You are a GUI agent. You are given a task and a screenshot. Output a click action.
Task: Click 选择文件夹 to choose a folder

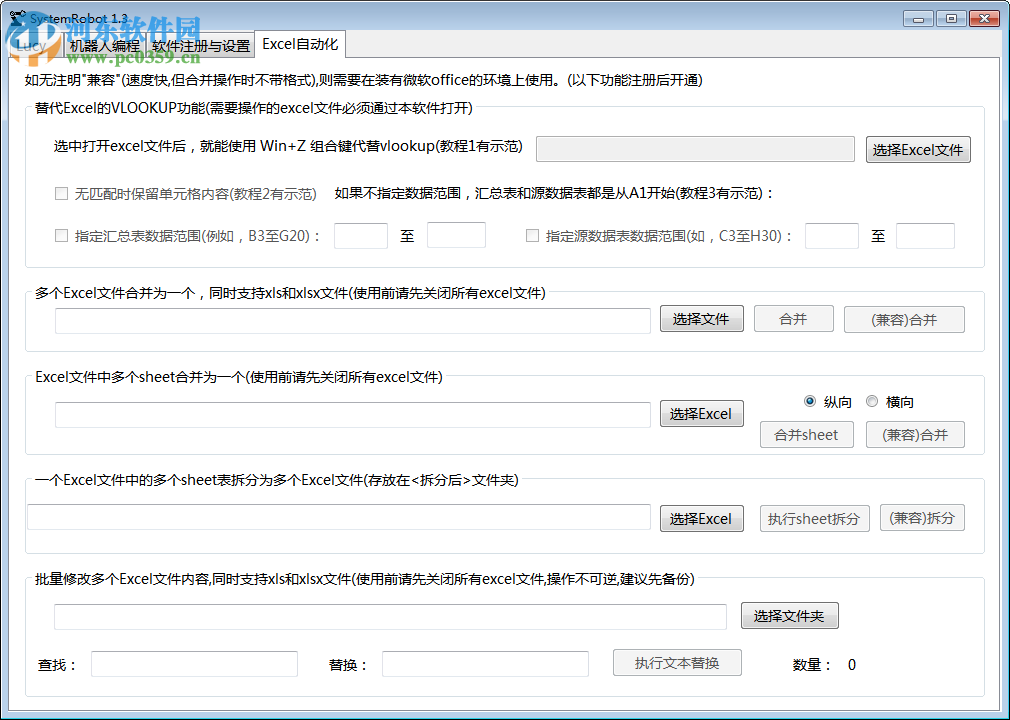[789, 615]
